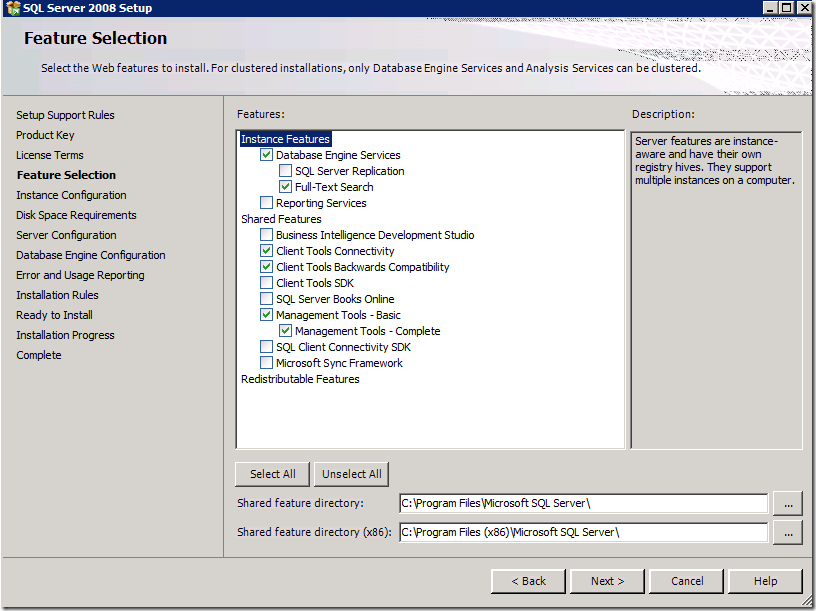Select the Instance Features tree heading
Viewport: 816px width, 611px height.
coord(285,139)
